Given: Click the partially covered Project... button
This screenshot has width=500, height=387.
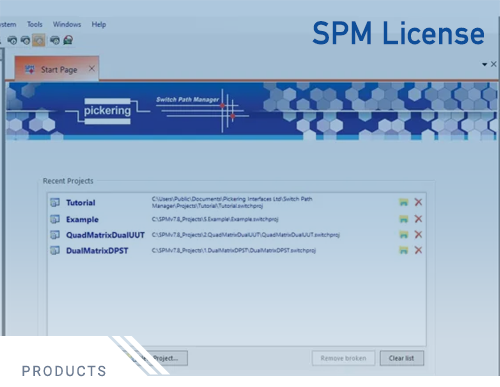Looking at the screenshot, I should tap(168, 358).
